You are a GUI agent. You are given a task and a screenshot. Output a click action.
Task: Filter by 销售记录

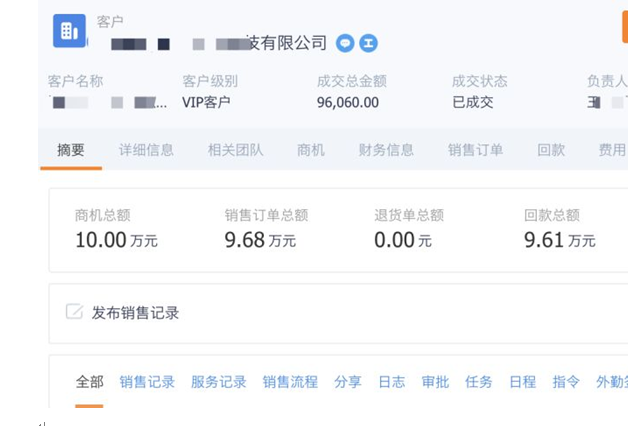[147, 382]
